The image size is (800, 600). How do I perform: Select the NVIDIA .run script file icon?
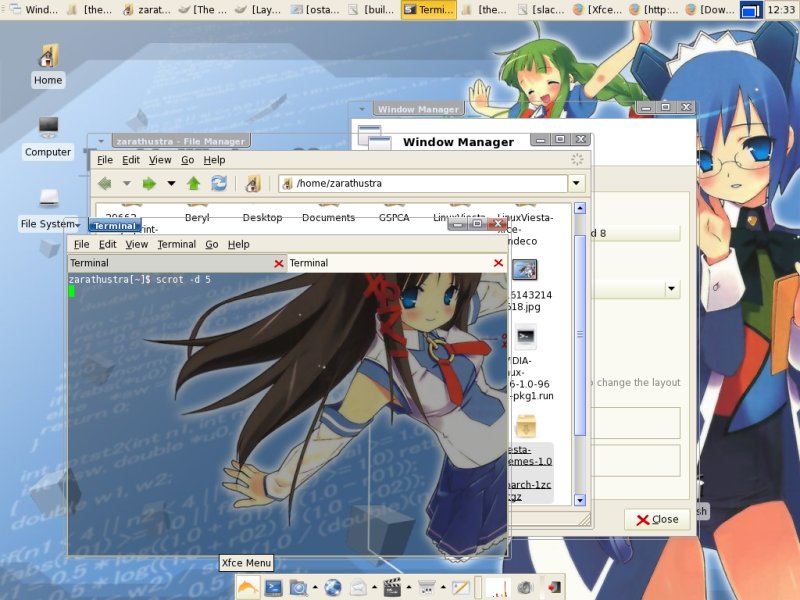pyautogui.click(x=526, y=336)
